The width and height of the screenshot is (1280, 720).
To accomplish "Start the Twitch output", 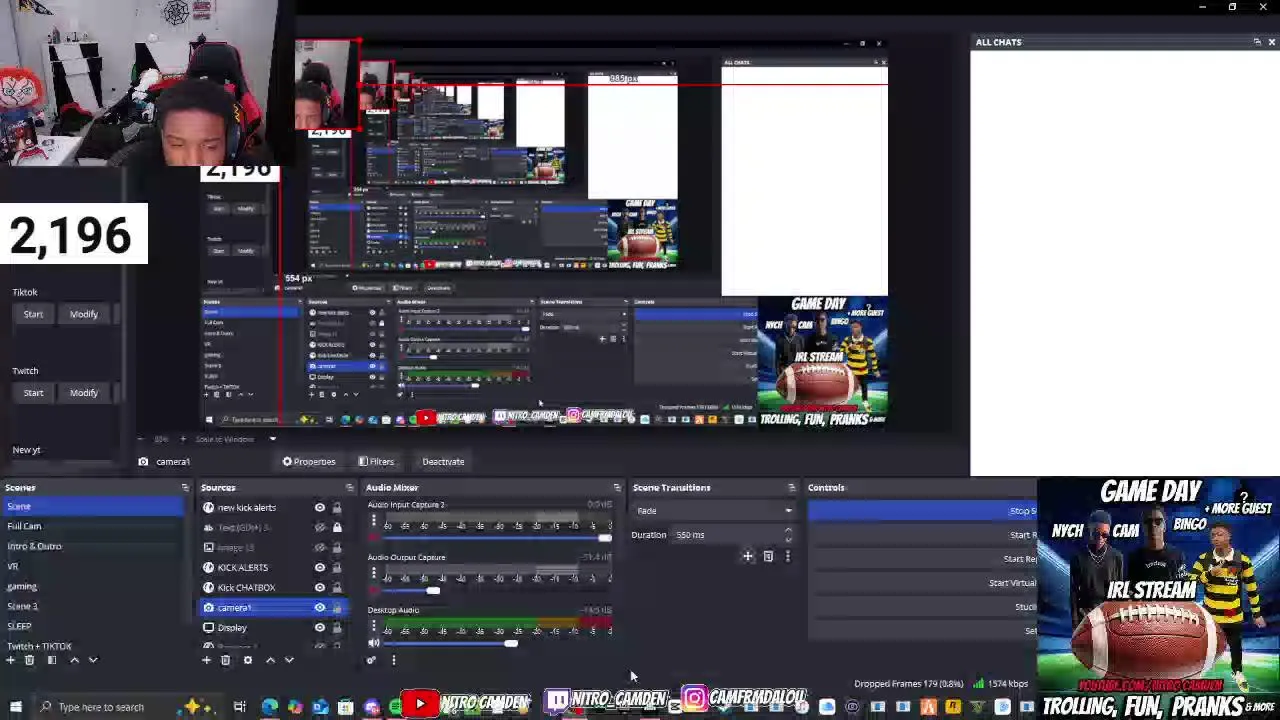I will (x=33, y=393).
